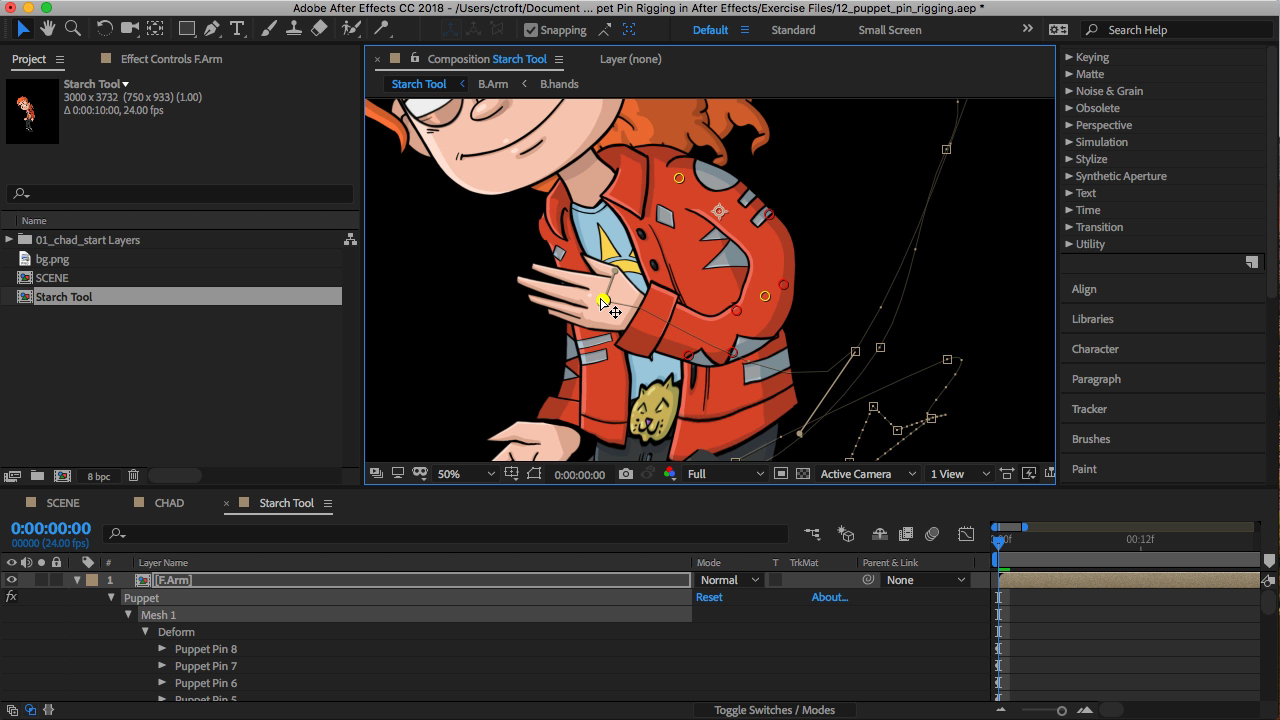This screenshot has height=720, width=1280.
Task: Click Toggle Switches / Modes button
Action: [x=773, y=710]
